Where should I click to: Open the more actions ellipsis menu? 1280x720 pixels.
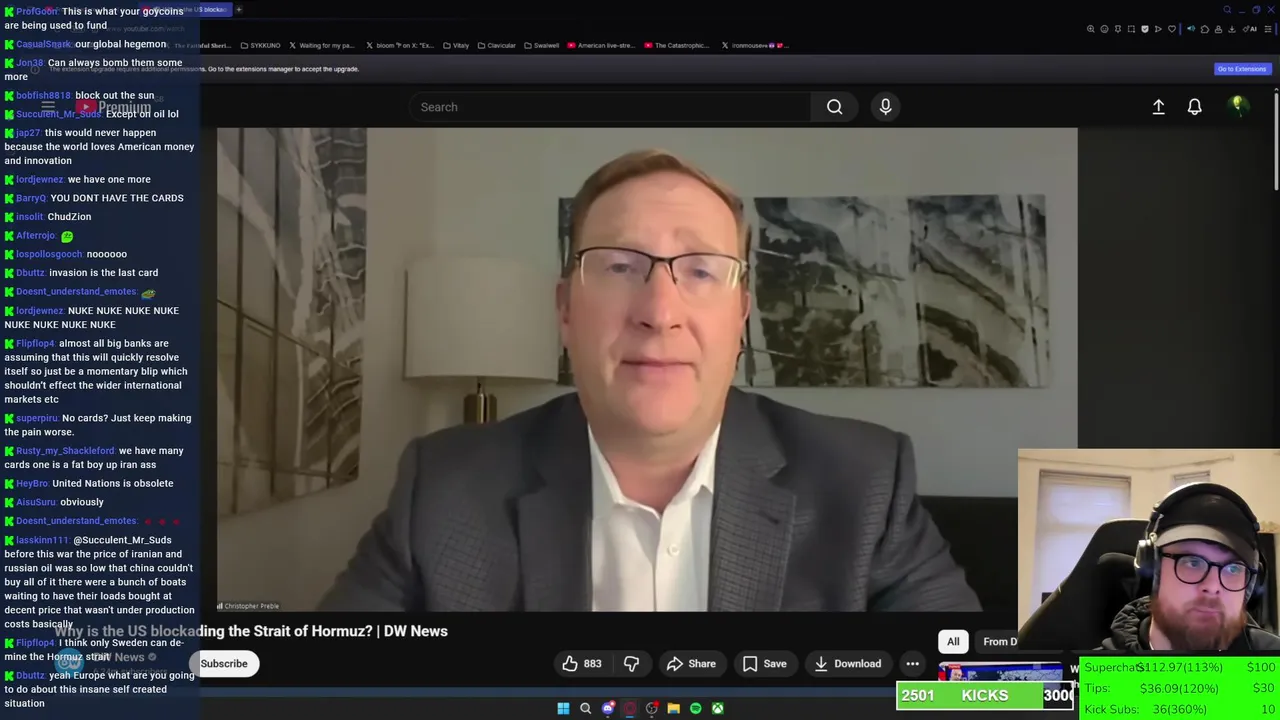912,664
